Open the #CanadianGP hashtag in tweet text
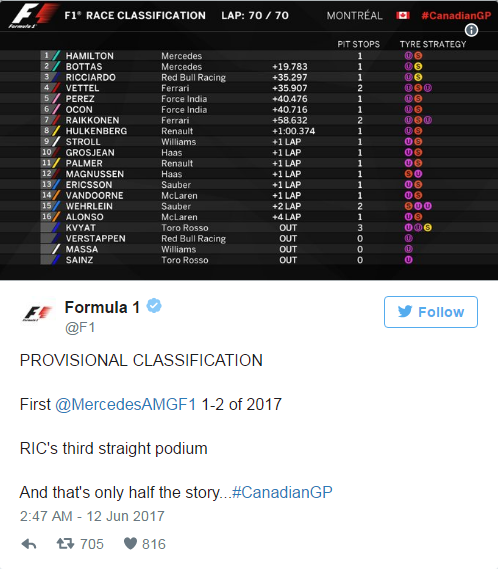This screenshot has width=498, height=569. click(282, 492)
